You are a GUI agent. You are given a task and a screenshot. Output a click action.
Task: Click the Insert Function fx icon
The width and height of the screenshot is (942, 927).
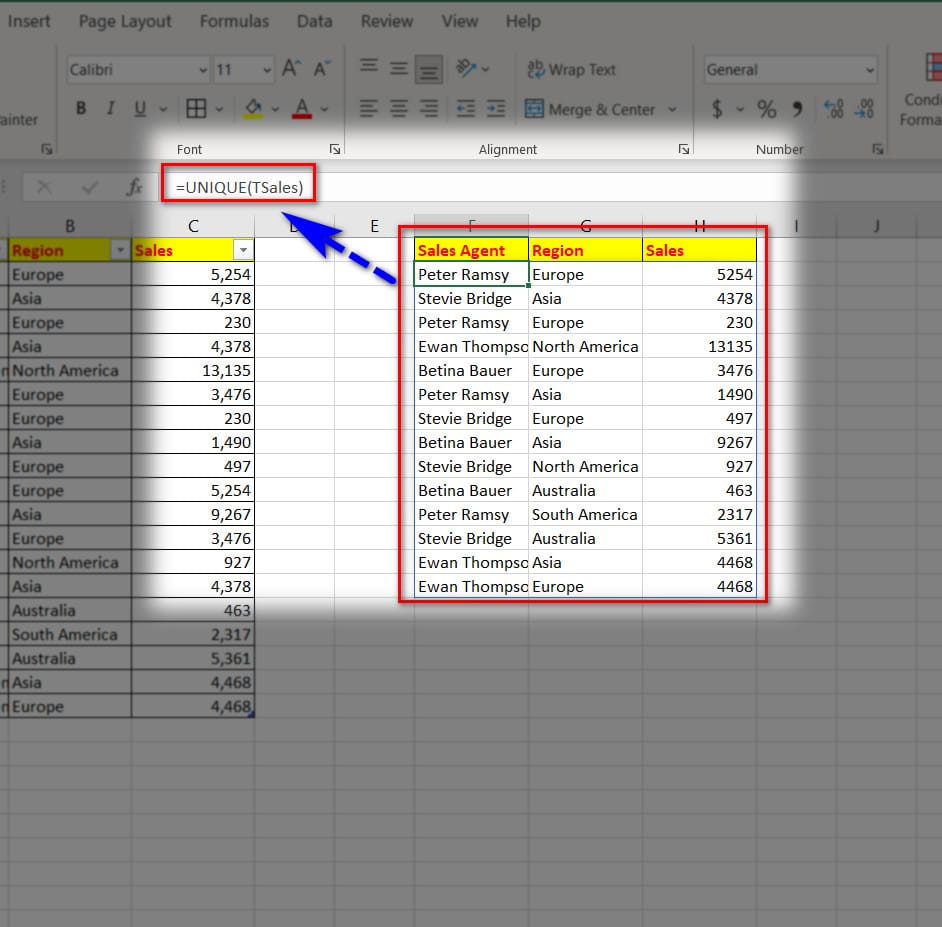coord(134,187)
